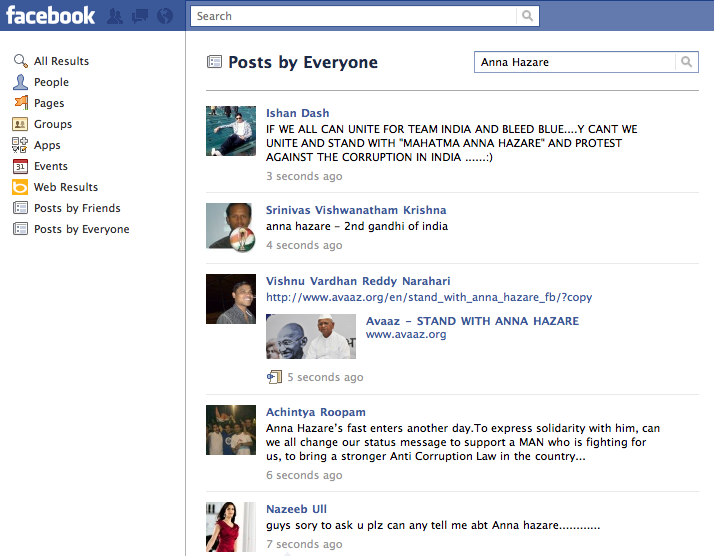Click magnifier button in top search bar
The width and height of the screenshot is (714, 556).
(527, 16)
